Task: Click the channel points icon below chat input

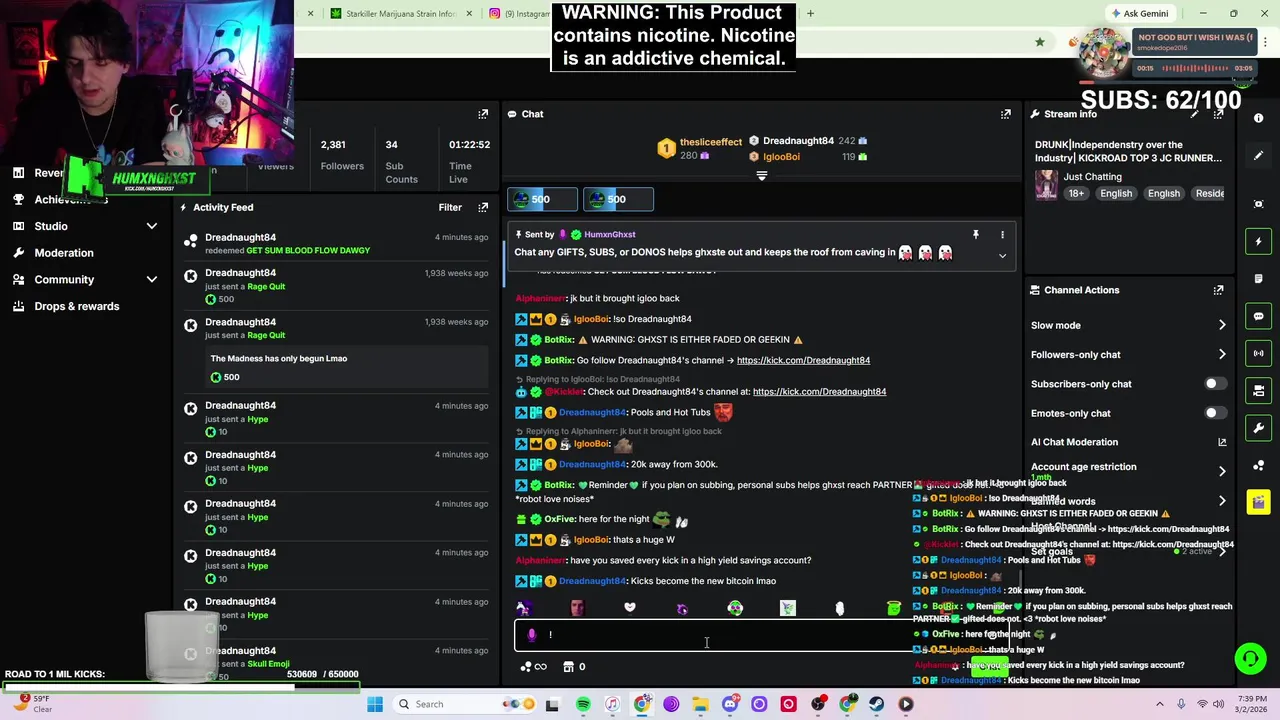Action: pyautogui.click(x=526, y=667)
